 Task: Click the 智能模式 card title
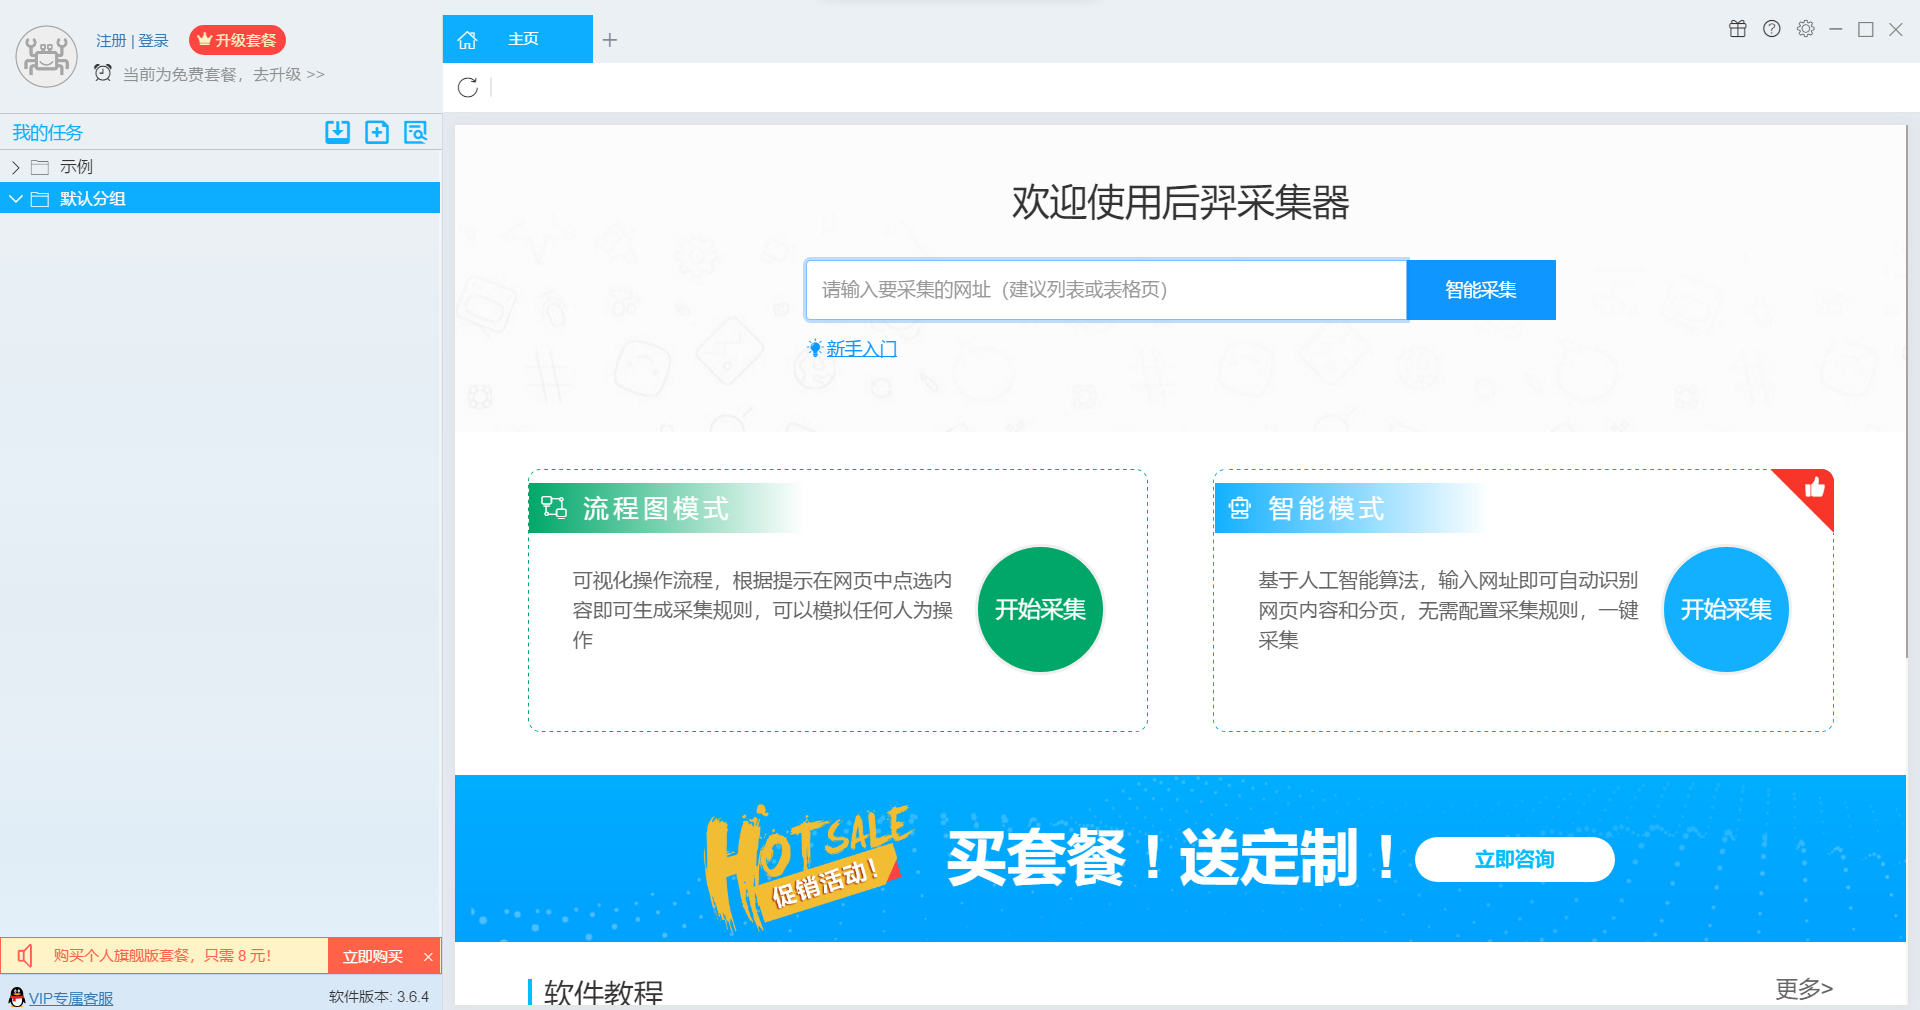coord(1326,508)
